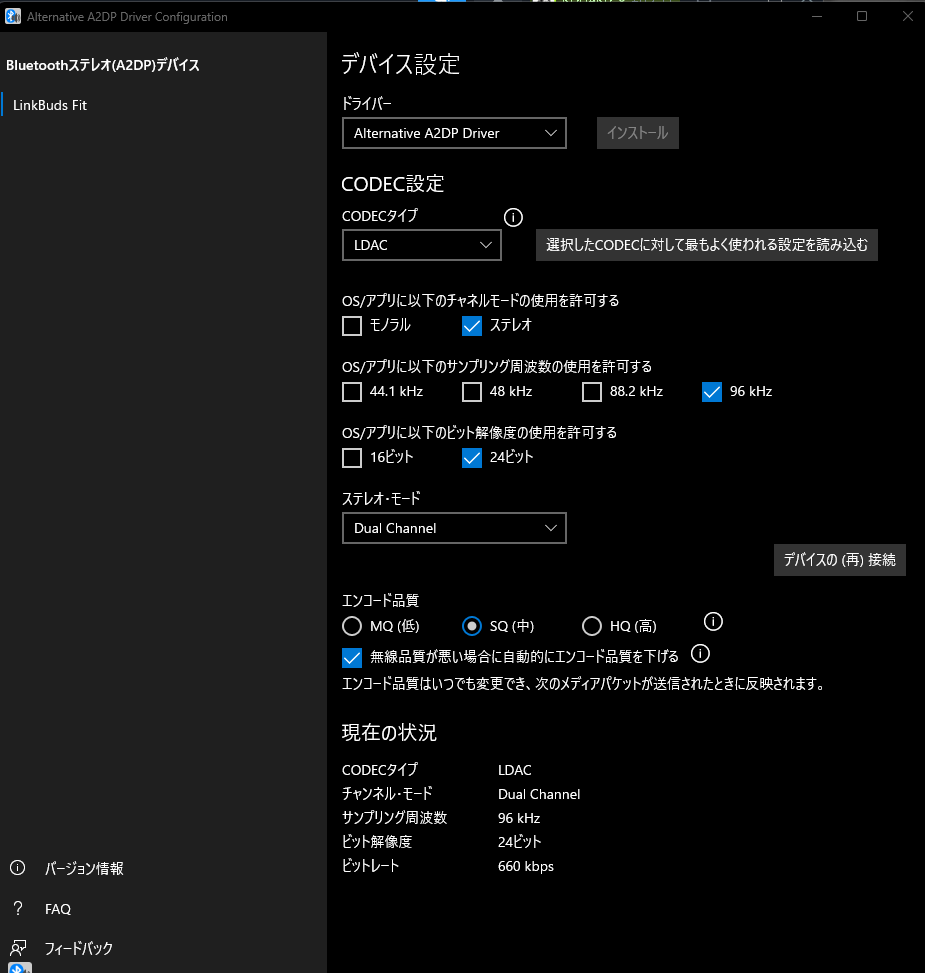The width and height of the screenshot is (925, 973).
Task: Select the MQ (低) encode quality
Action: pos(352,626)
